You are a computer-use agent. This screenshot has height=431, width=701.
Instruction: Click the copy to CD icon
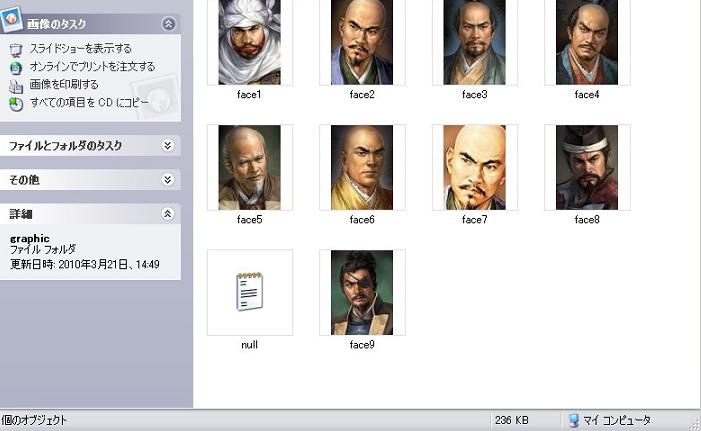click(16, 104)
